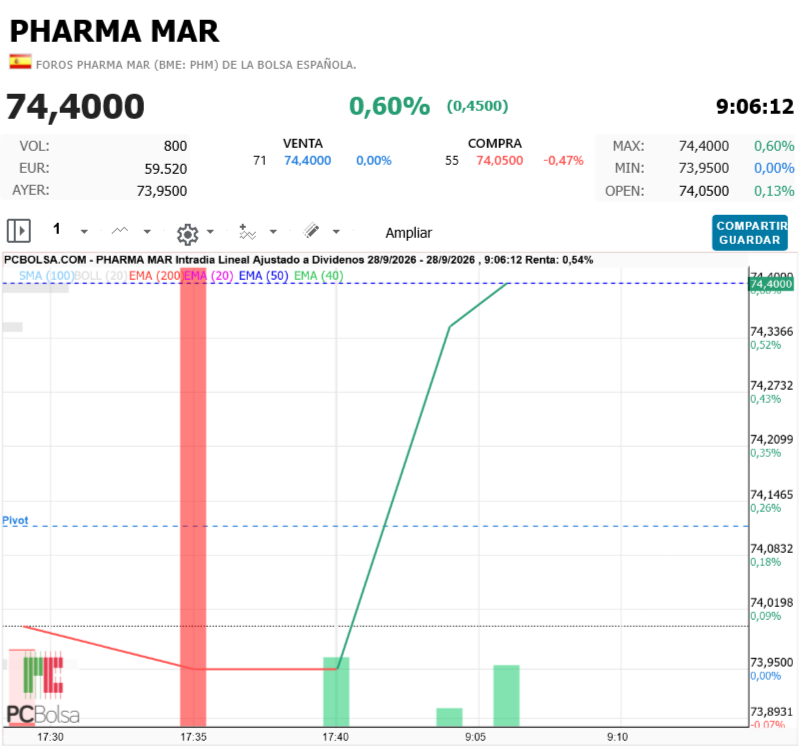Open the indicators add icon
This screenshot has width=800, height=746.
pos(247,232)
